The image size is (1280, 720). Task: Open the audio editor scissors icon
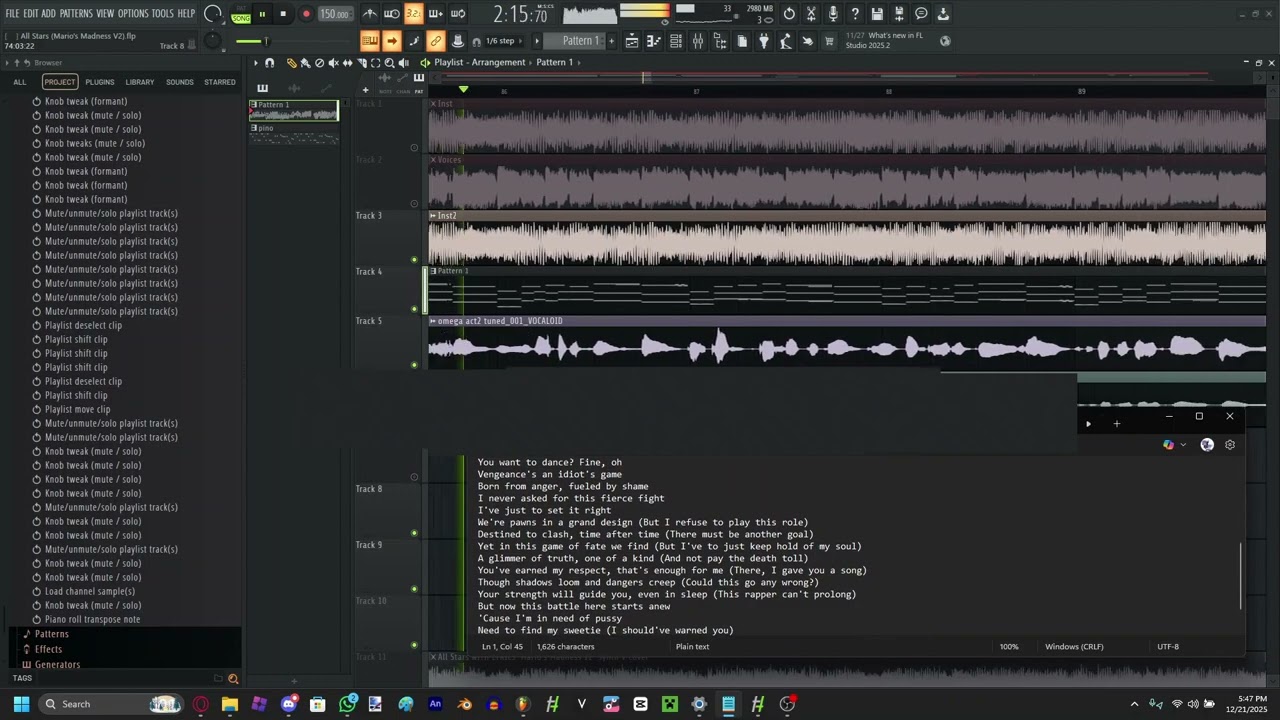[x=812, y=14]
